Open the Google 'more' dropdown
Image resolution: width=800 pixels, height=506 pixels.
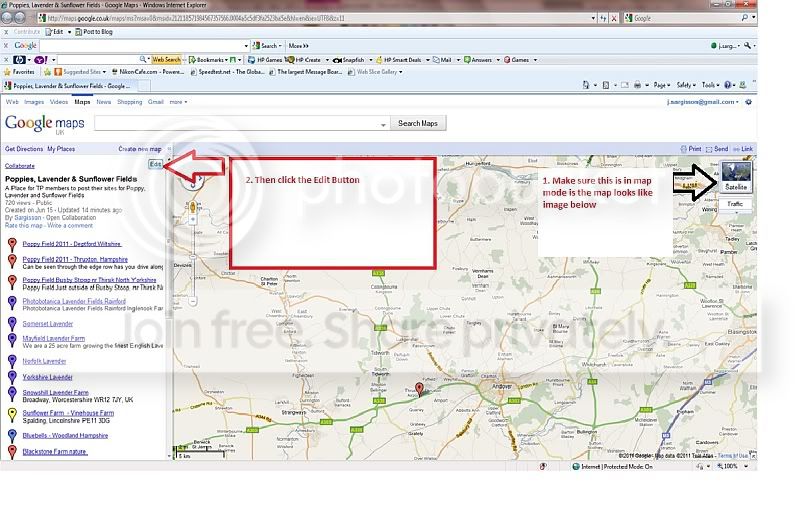point(178,102)
